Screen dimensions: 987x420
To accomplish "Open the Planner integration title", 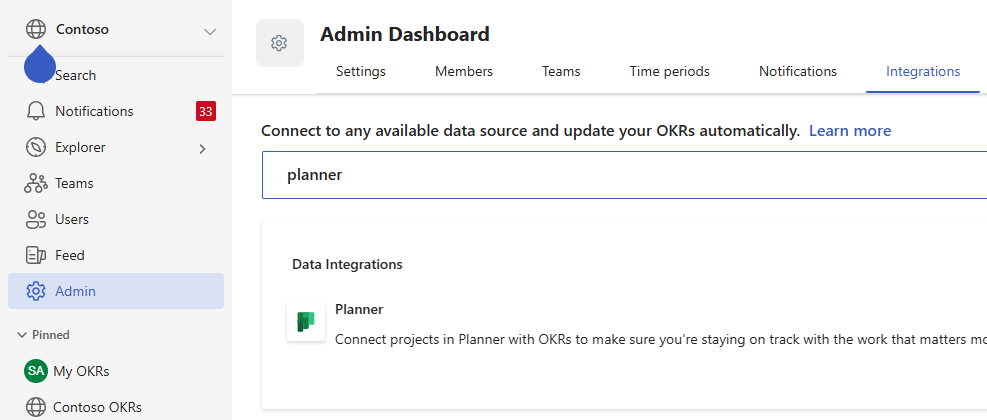I will pos(359,309).
